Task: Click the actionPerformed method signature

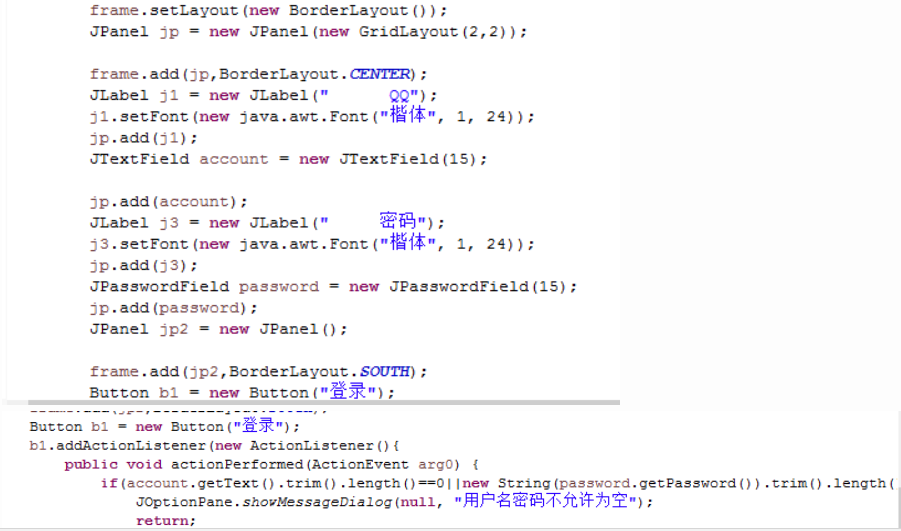Action: pyautogui.click(x=271, y=464)
